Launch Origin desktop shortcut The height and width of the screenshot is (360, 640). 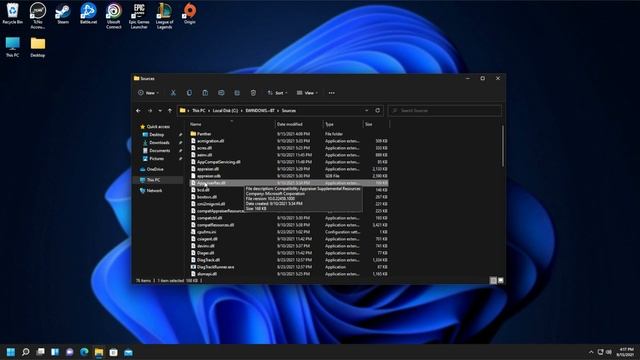pos(189,13)
